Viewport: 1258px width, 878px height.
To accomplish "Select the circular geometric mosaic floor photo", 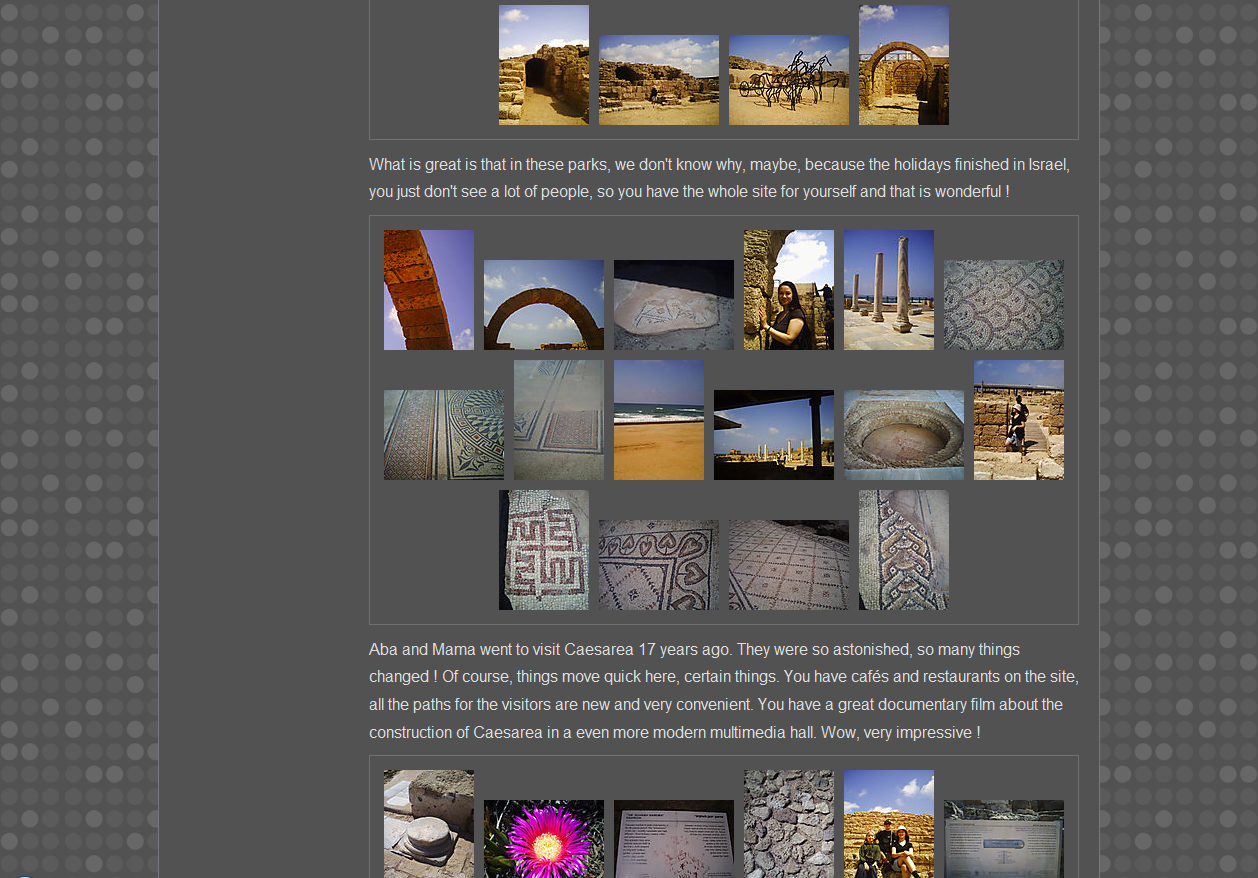I will [x=443, y=435].
